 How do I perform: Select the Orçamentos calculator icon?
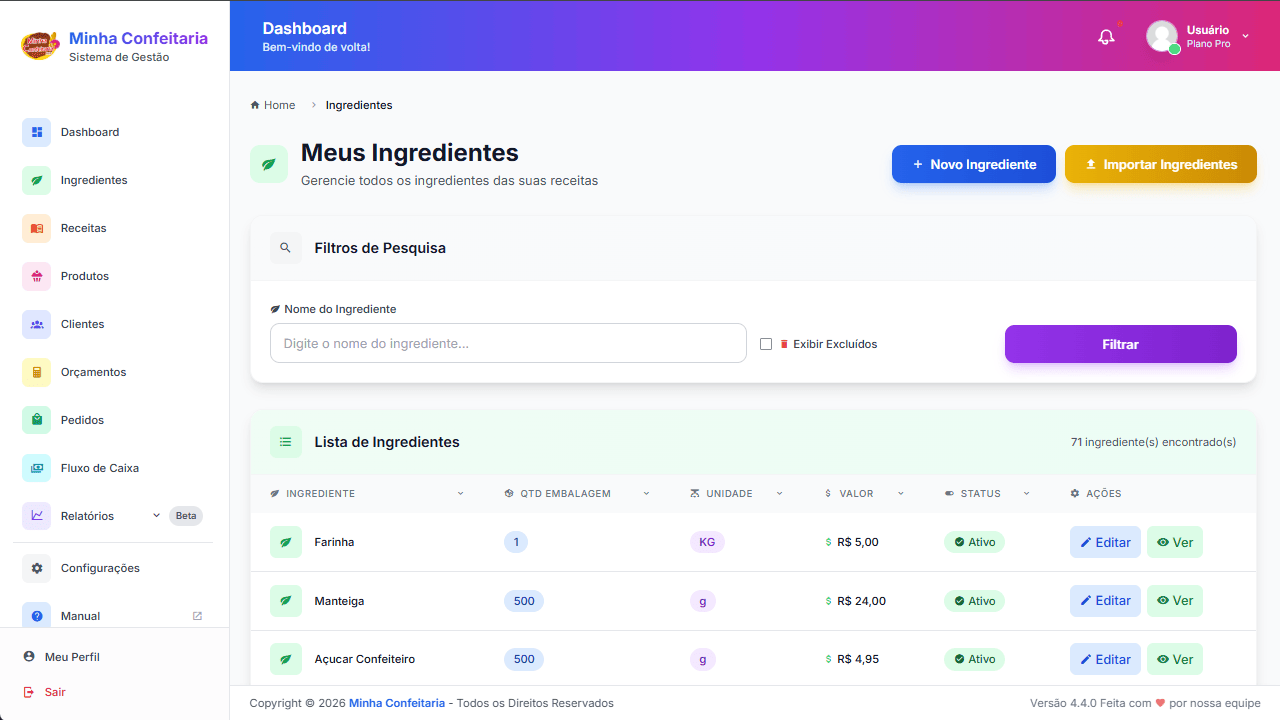(x=37, y=372)
